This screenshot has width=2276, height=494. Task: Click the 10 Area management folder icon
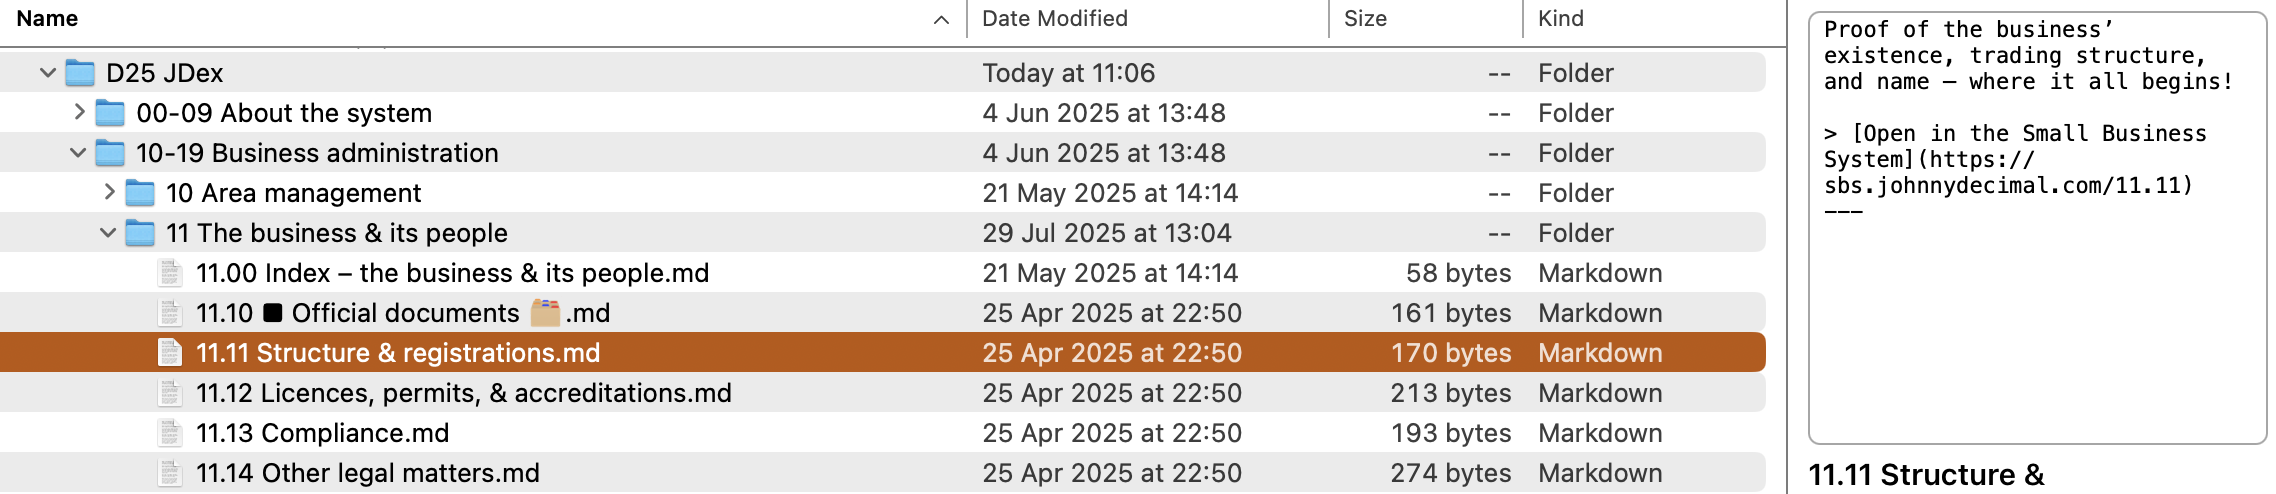[140, 193]
